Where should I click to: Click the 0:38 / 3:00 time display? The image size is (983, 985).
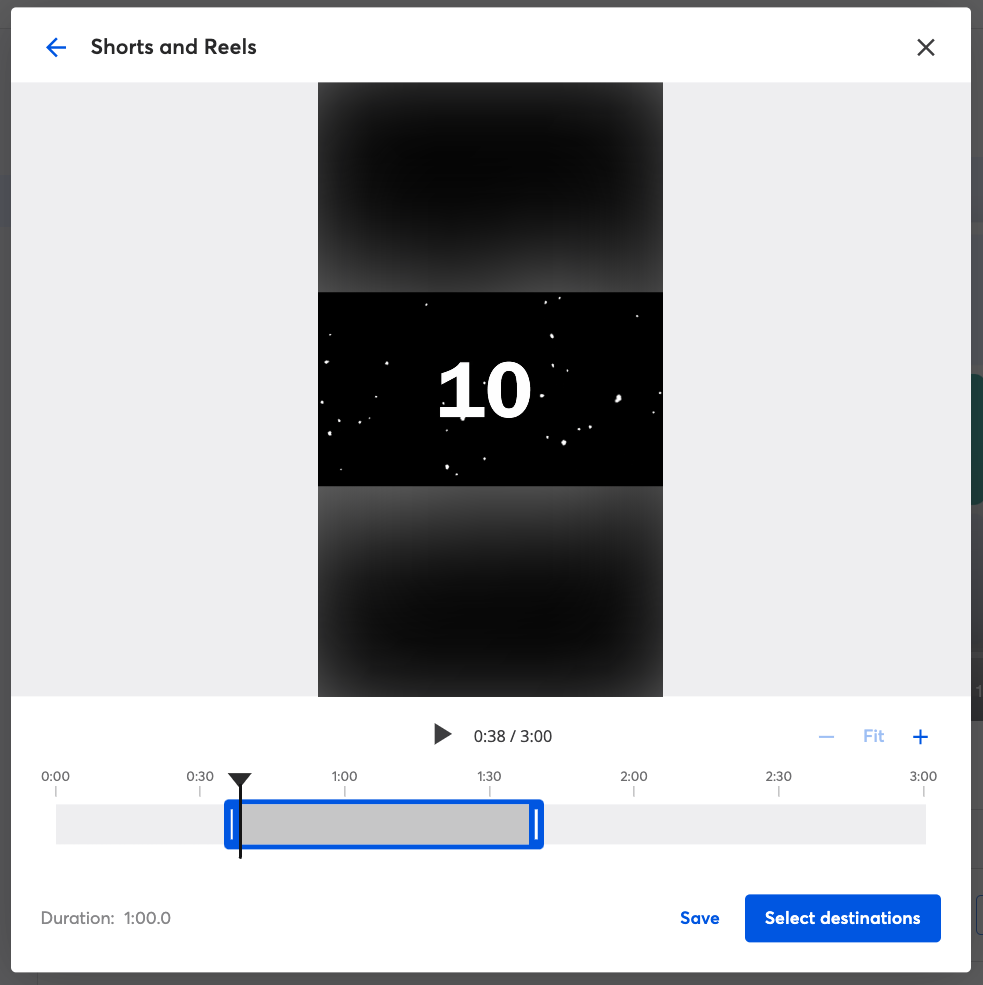tap(513, 736)
